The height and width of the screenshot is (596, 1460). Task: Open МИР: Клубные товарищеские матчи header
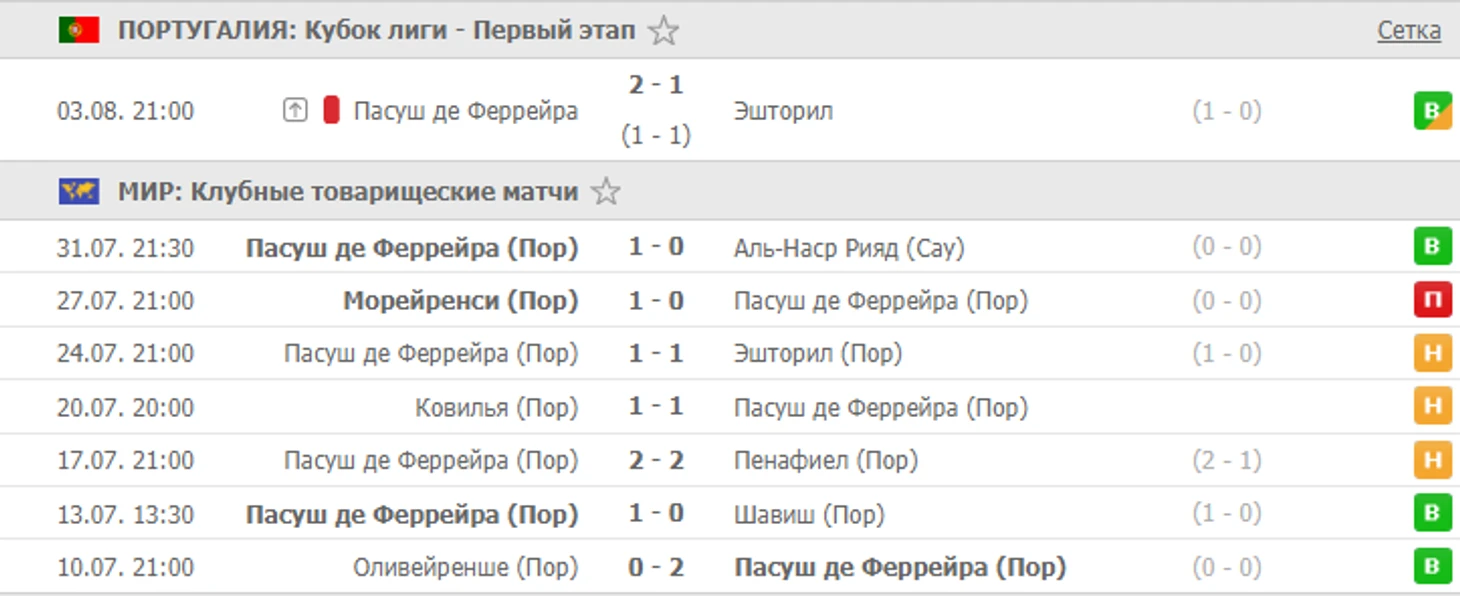(x=348, y=191)
